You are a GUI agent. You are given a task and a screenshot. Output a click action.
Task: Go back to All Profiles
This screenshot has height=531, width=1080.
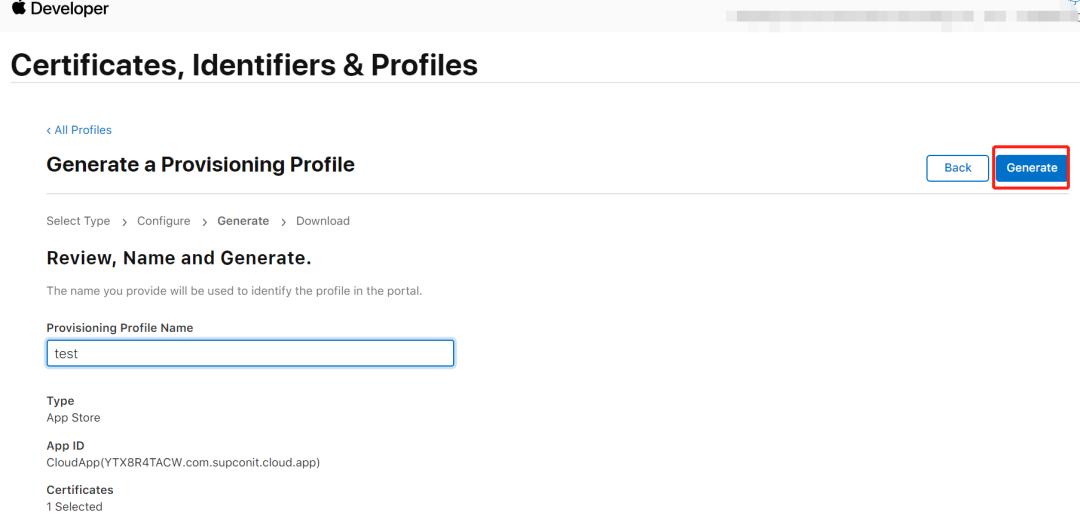(79, 130)
